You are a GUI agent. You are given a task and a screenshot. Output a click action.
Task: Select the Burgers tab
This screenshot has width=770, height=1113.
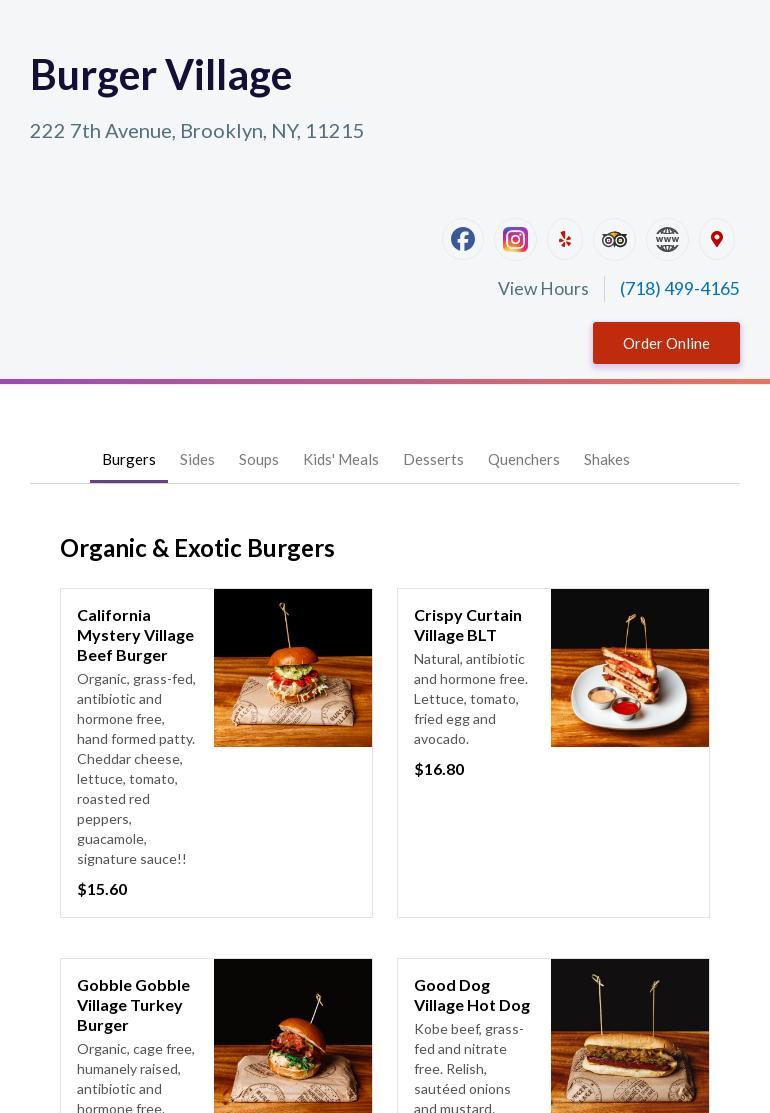pos(128,460)
